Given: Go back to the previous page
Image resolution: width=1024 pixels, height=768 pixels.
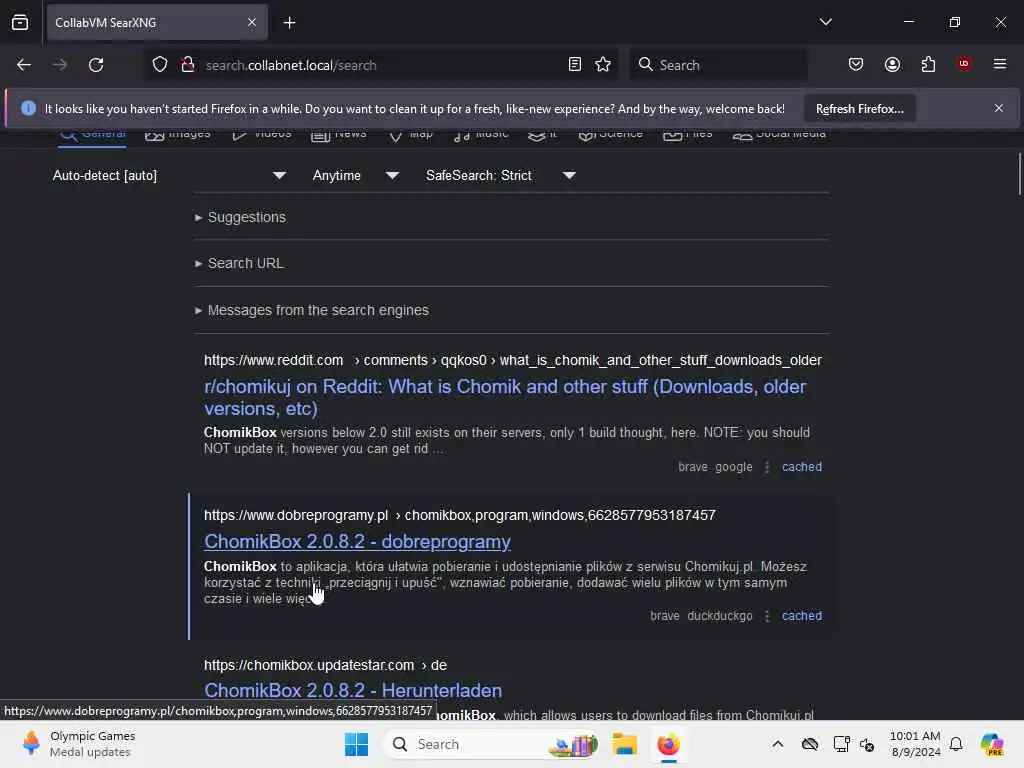Looking at the screenshot, I should pos(24,65).
